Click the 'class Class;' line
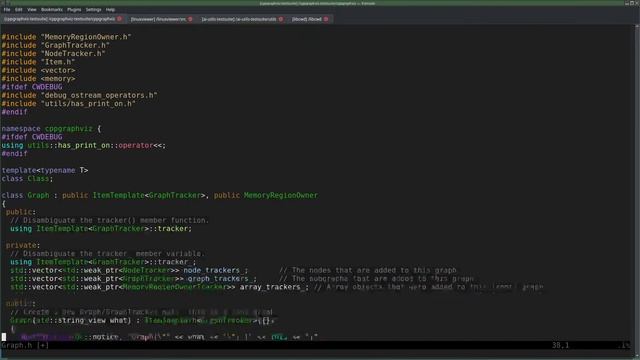 (x=27, y=179)
